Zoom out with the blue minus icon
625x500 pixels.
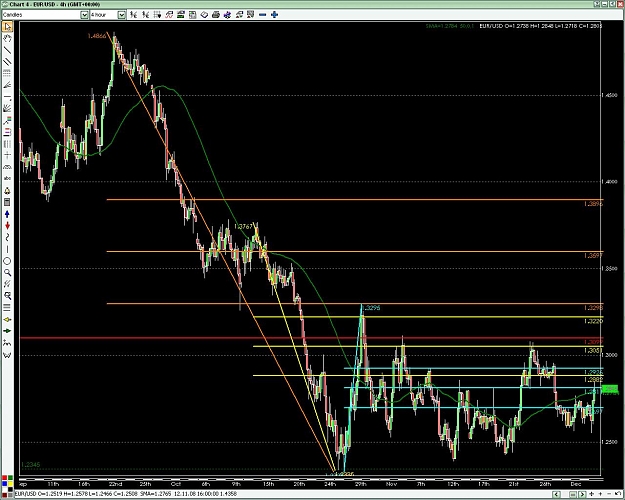(262, 15)
